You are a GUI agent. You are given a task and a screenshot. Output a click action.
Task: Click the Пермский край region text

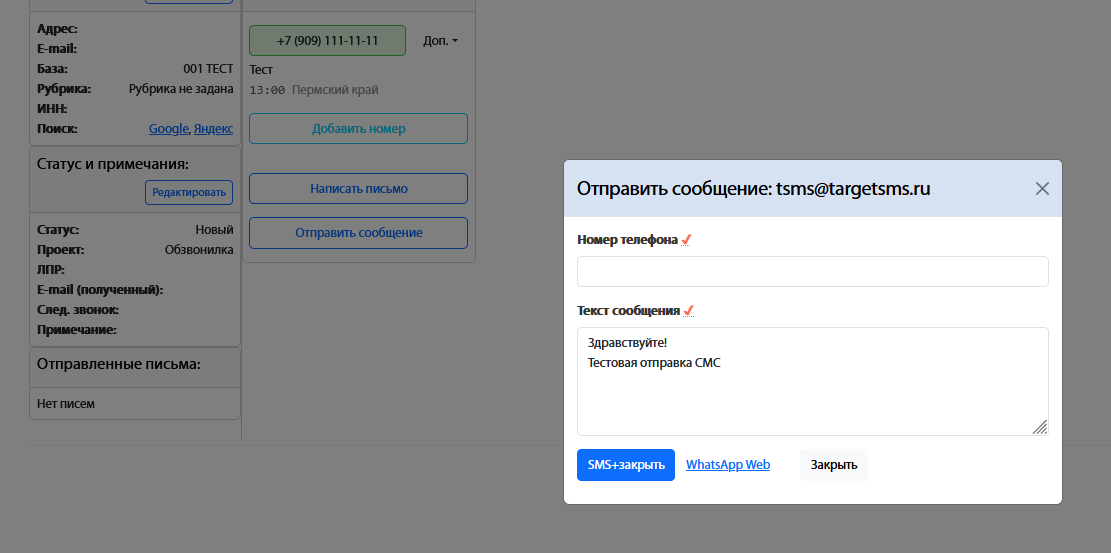point(335,90)
